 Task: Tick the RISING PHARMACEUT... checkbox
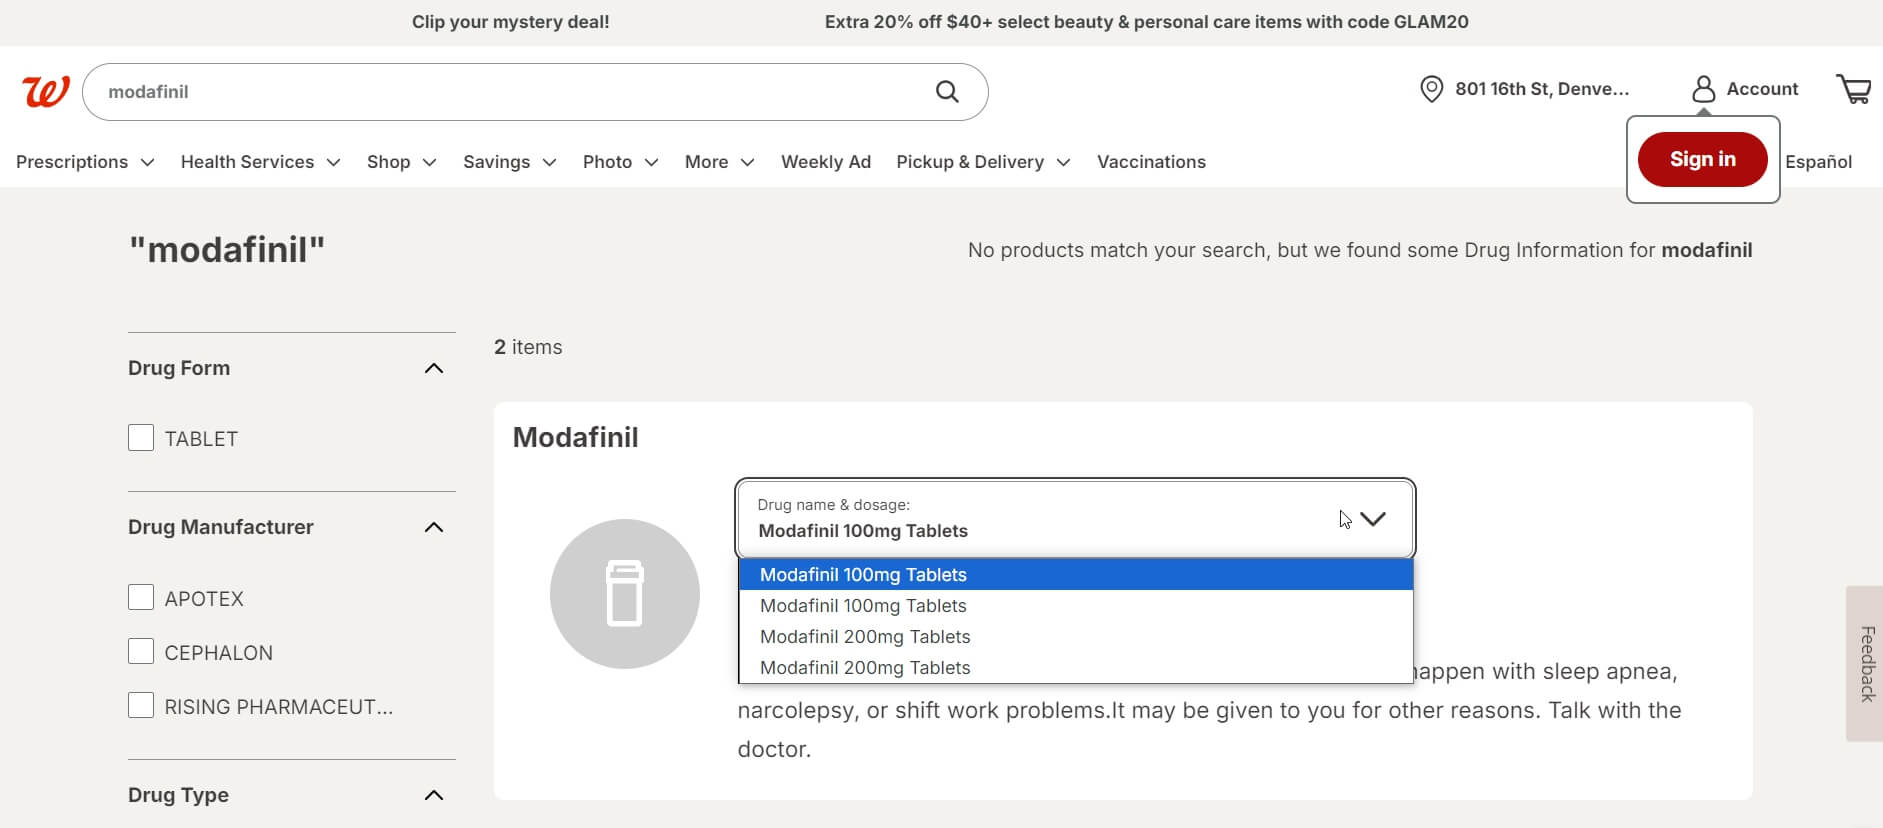pyautogui.click(x=141, y=706)
